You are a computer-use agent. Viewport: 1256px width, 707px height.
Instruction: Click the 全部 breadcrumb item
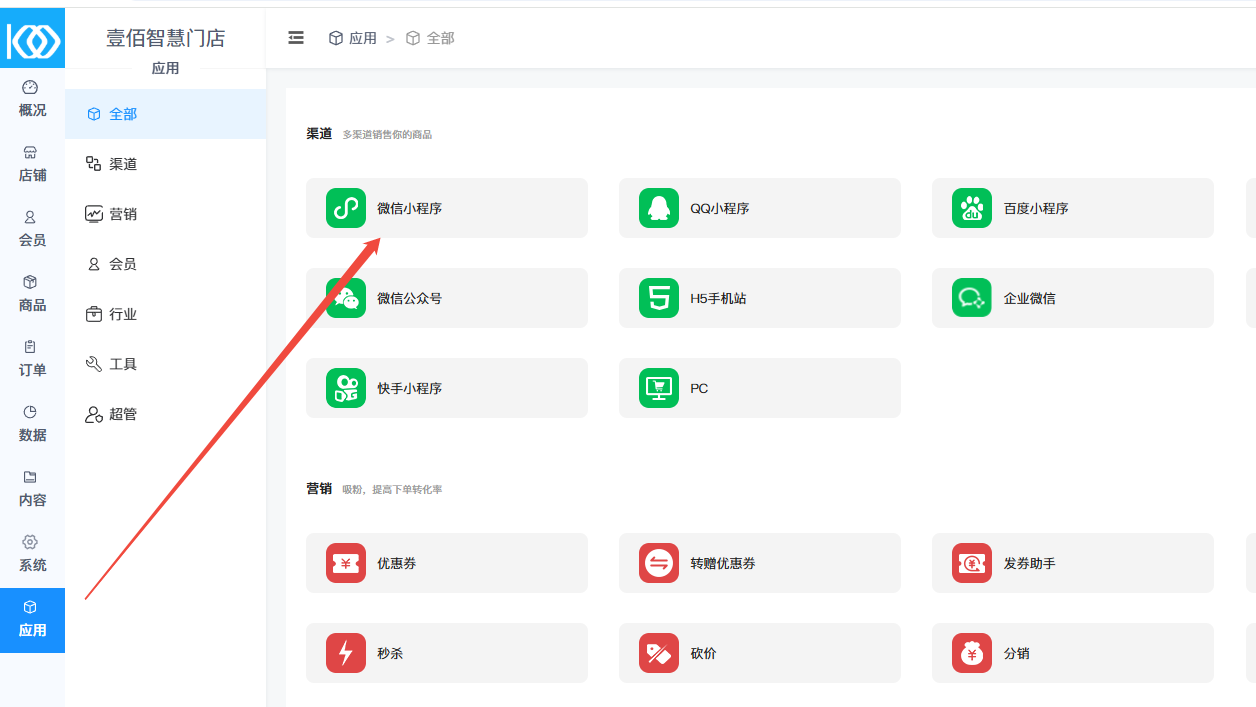430,38
